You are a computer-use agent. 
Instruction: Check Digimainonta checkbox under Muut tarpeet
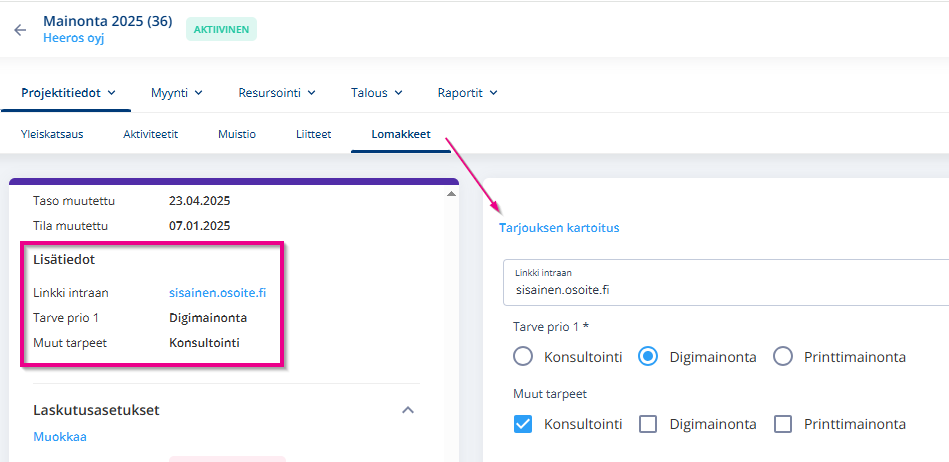point(648,424)
